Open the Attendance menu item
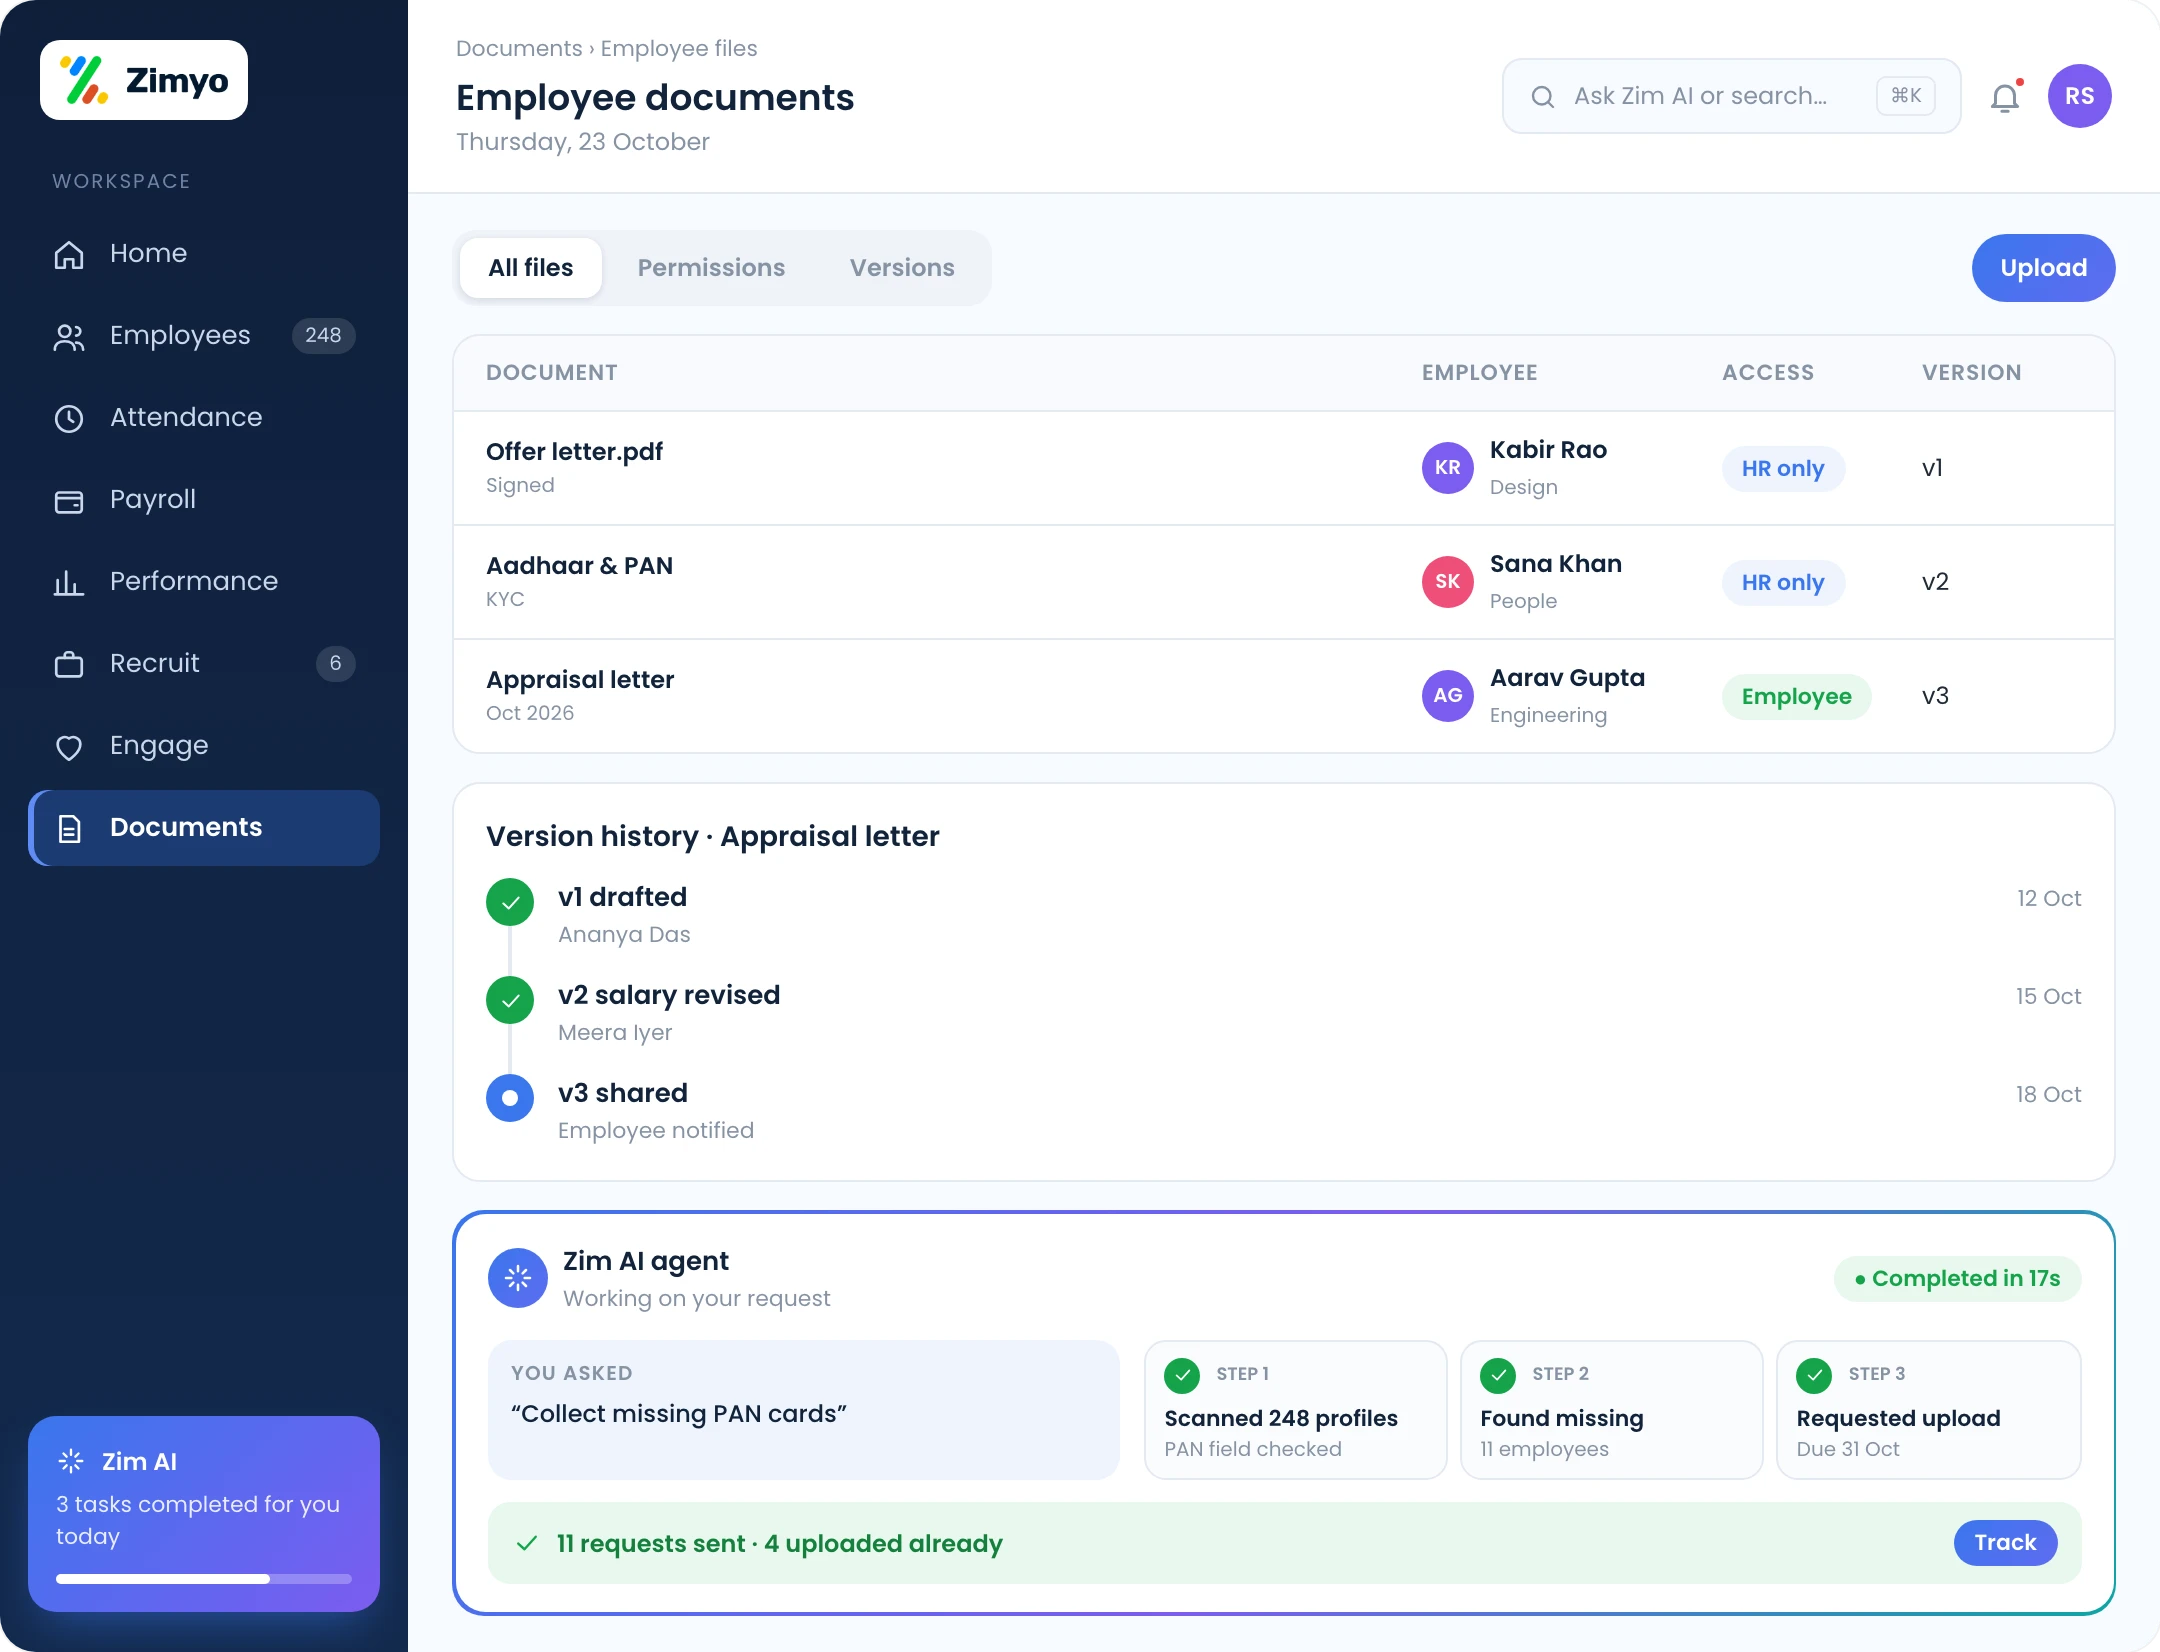2160x1652 pixels. 186,418
